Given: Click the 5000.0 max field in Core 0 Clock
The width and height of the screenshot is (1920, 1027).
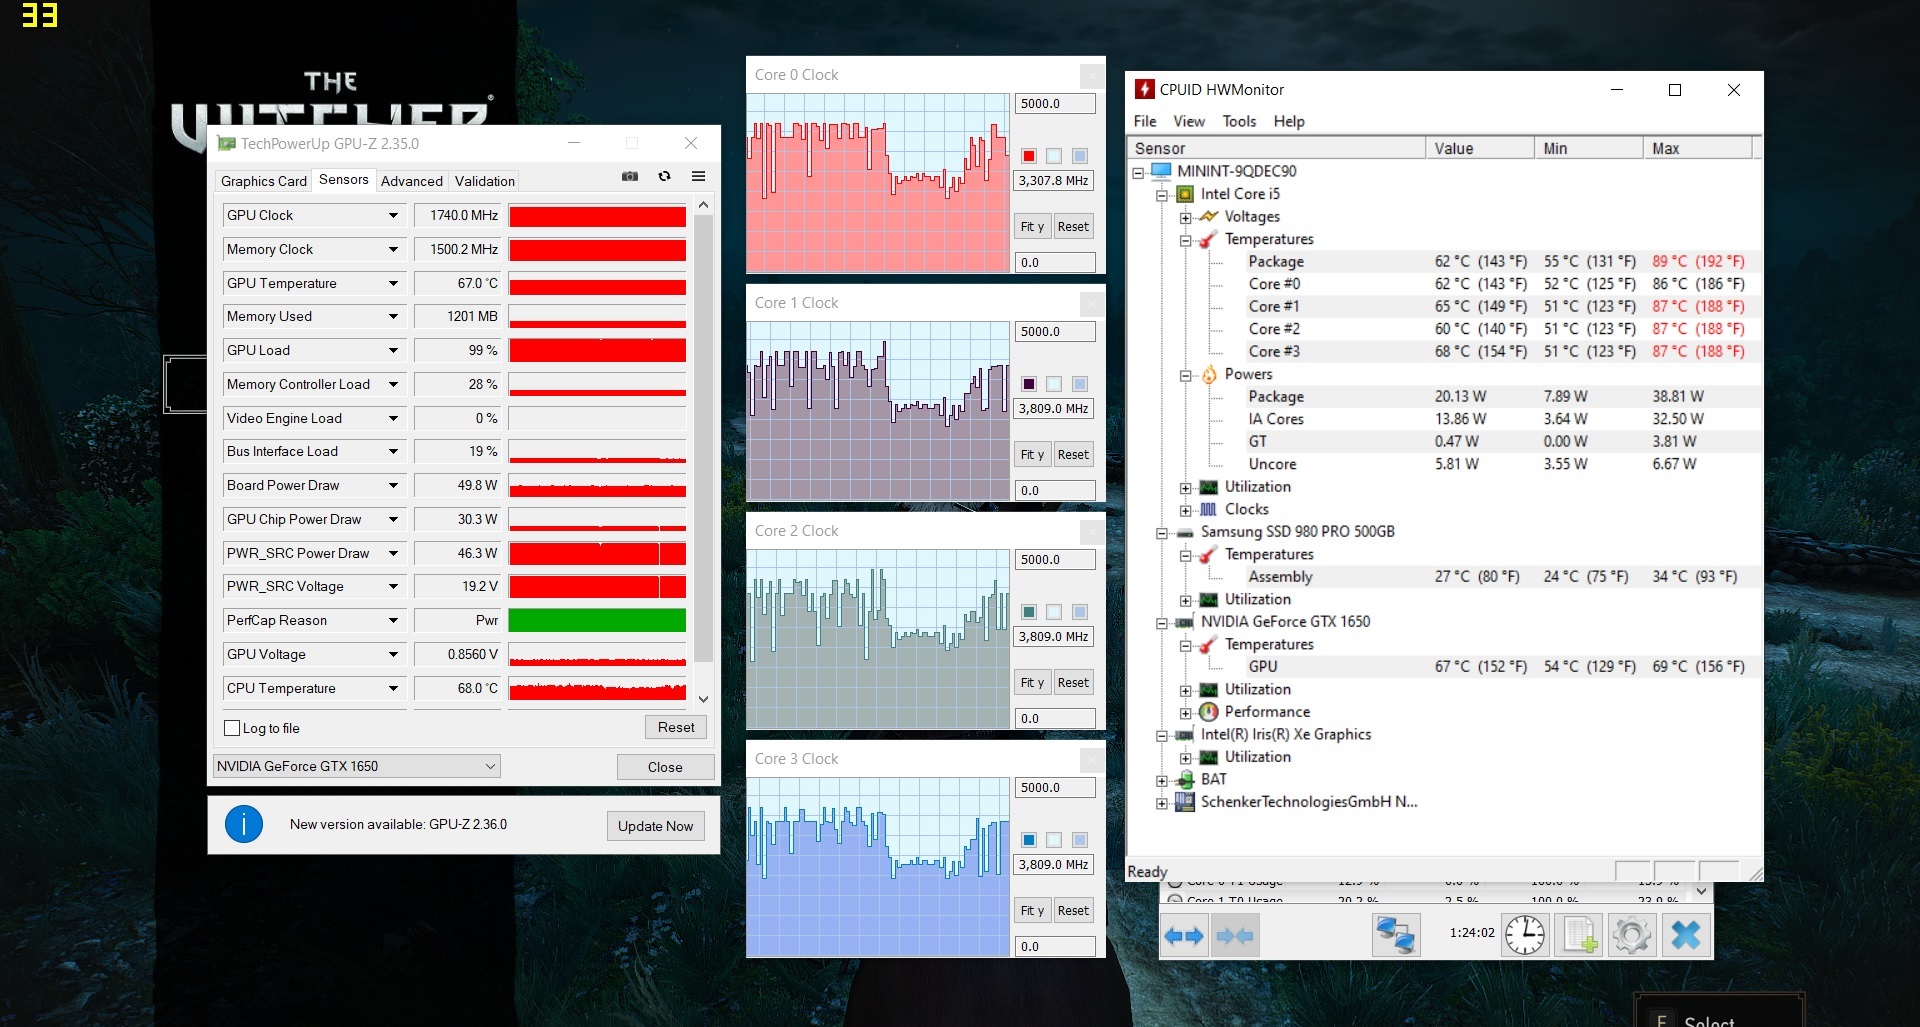Looking at the screenshot, I should 1055,104.
